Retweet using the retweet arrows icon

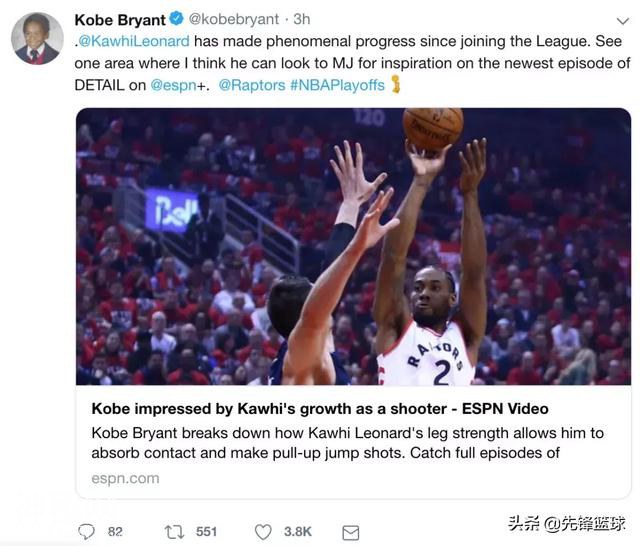175,532
